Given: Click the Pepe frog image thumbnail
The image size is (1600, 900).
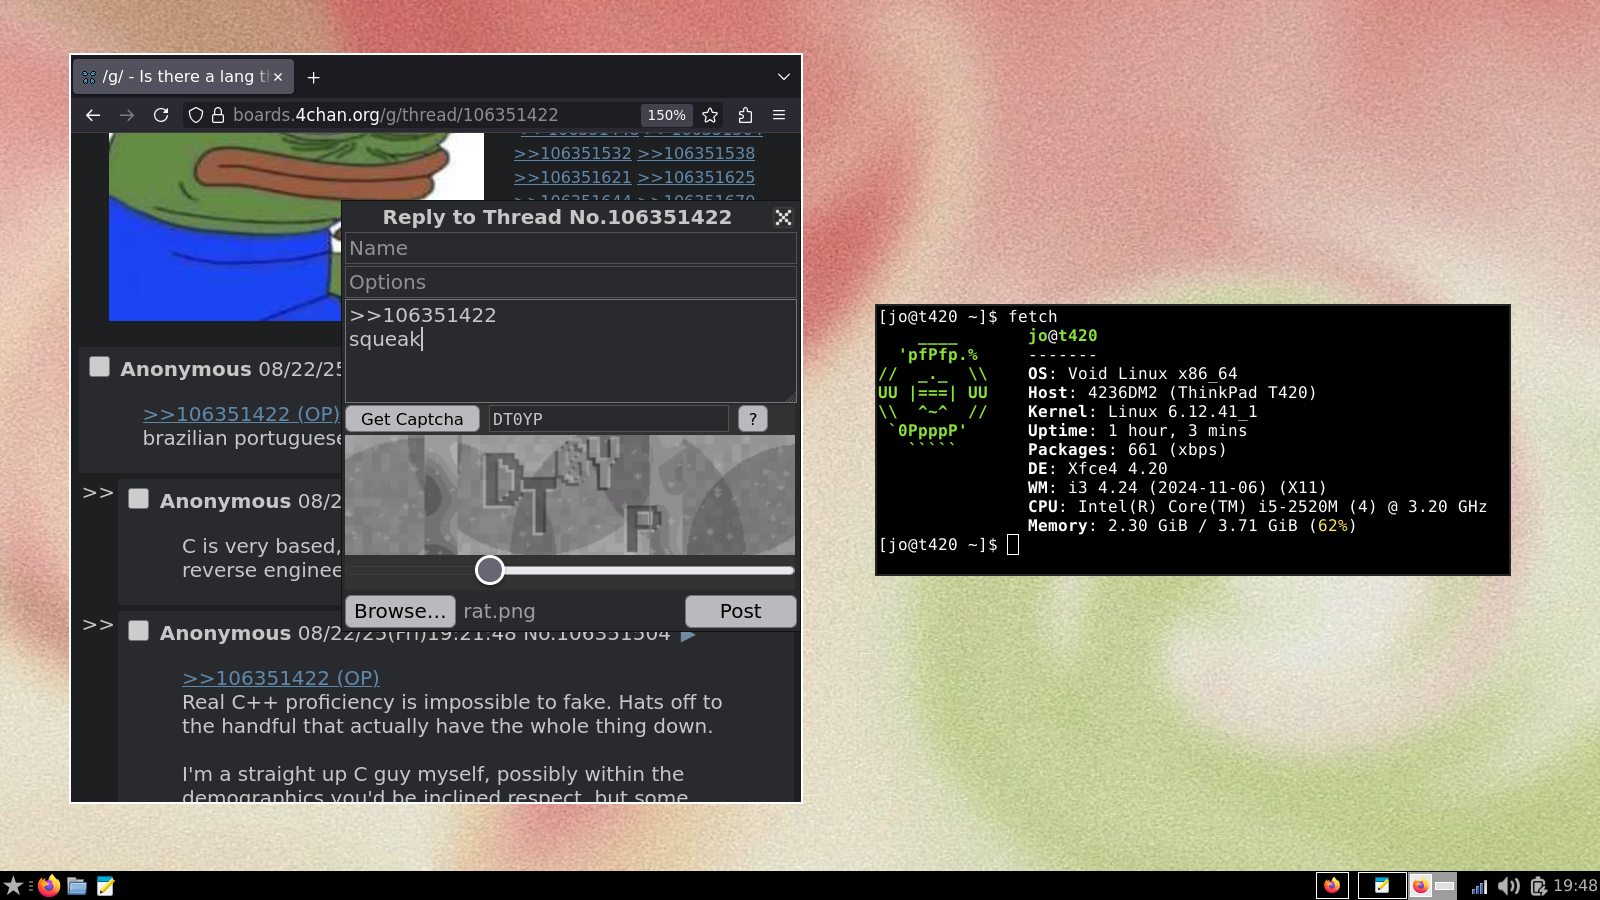Looking at the screenshot, I should coord(296,227).
